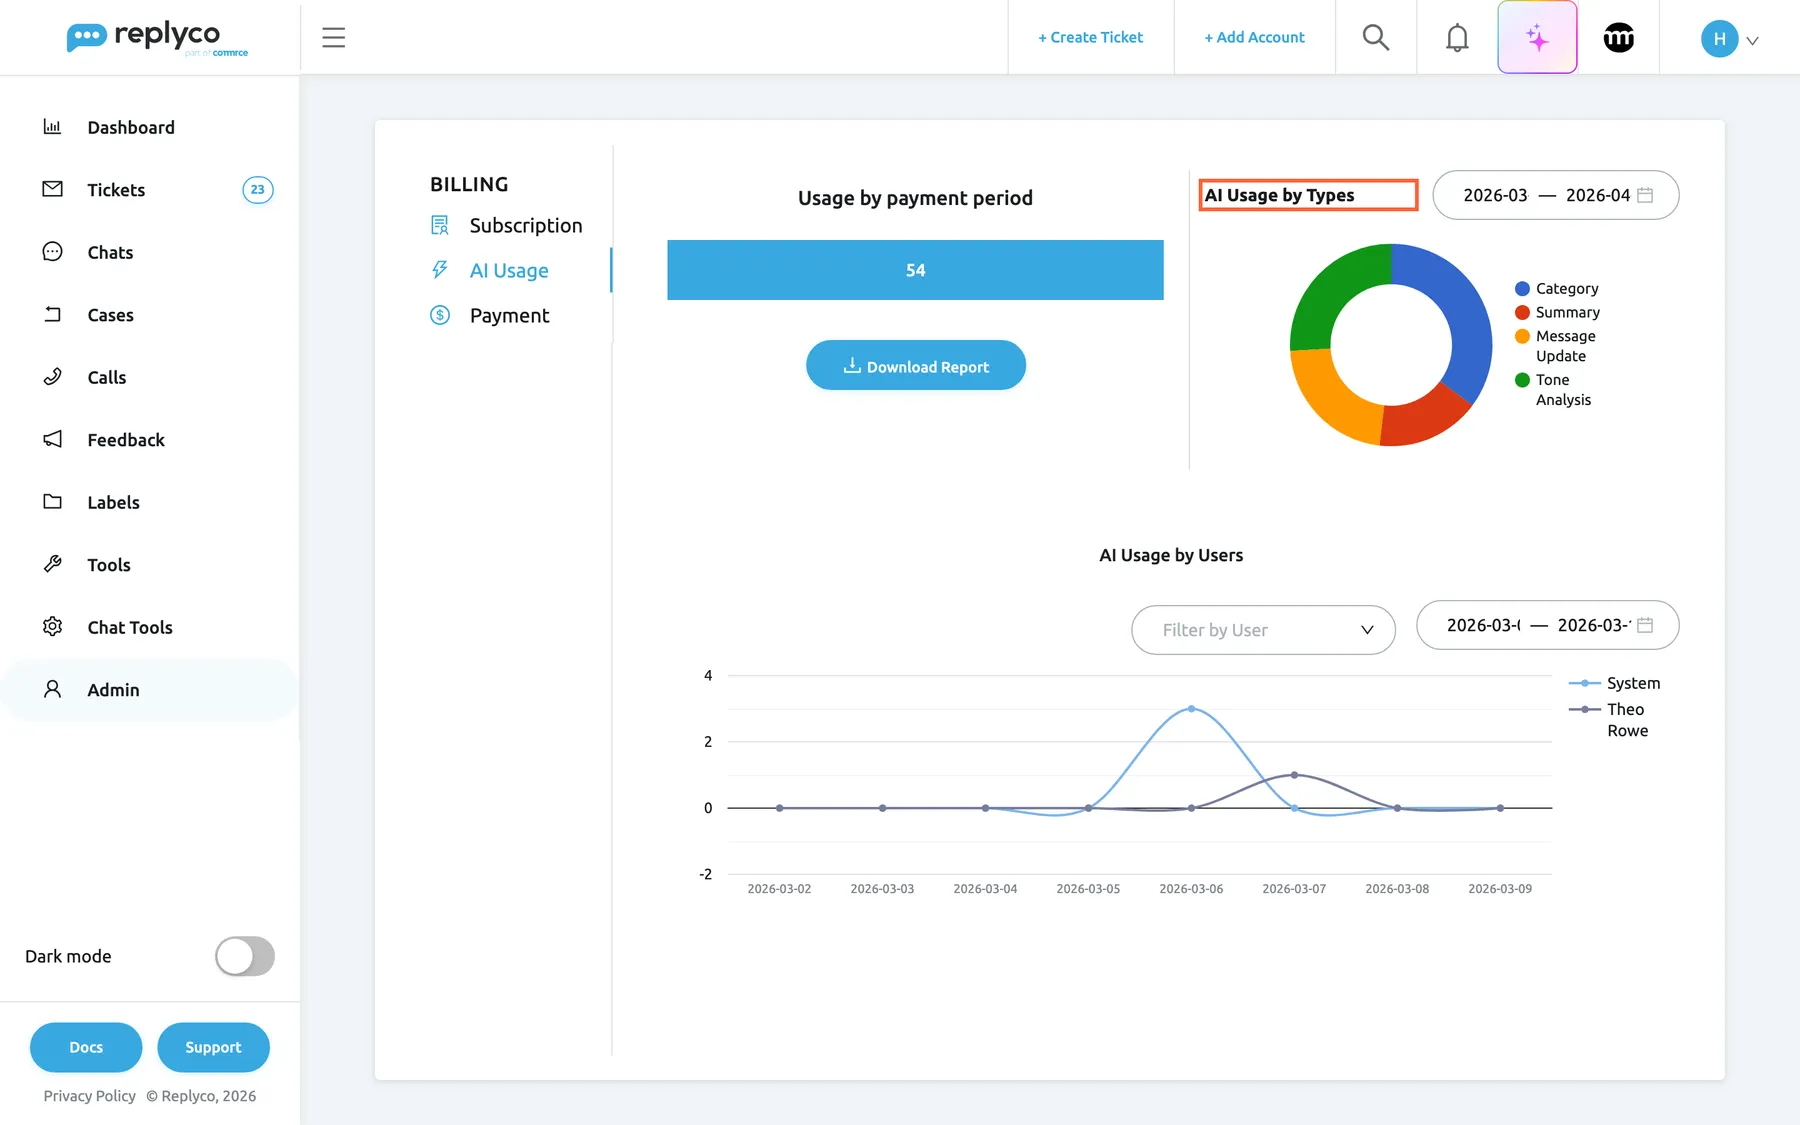Open the 2026-04 end month picker
1800x1125 pixels.
pyautogui.click(x=1598, y=195)
